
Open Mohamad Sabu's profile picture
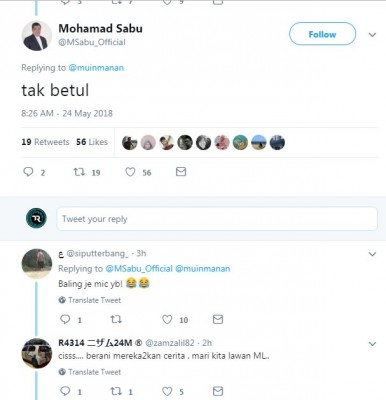[x=37, y=36]
